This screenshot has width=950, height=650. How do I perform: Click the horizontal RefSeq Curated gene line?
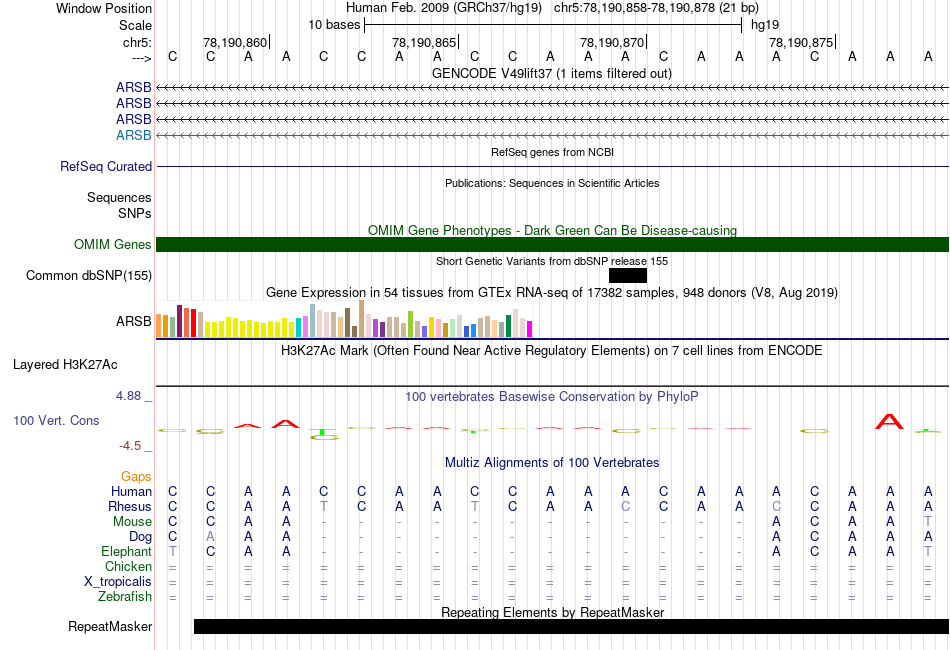point(553,167)
